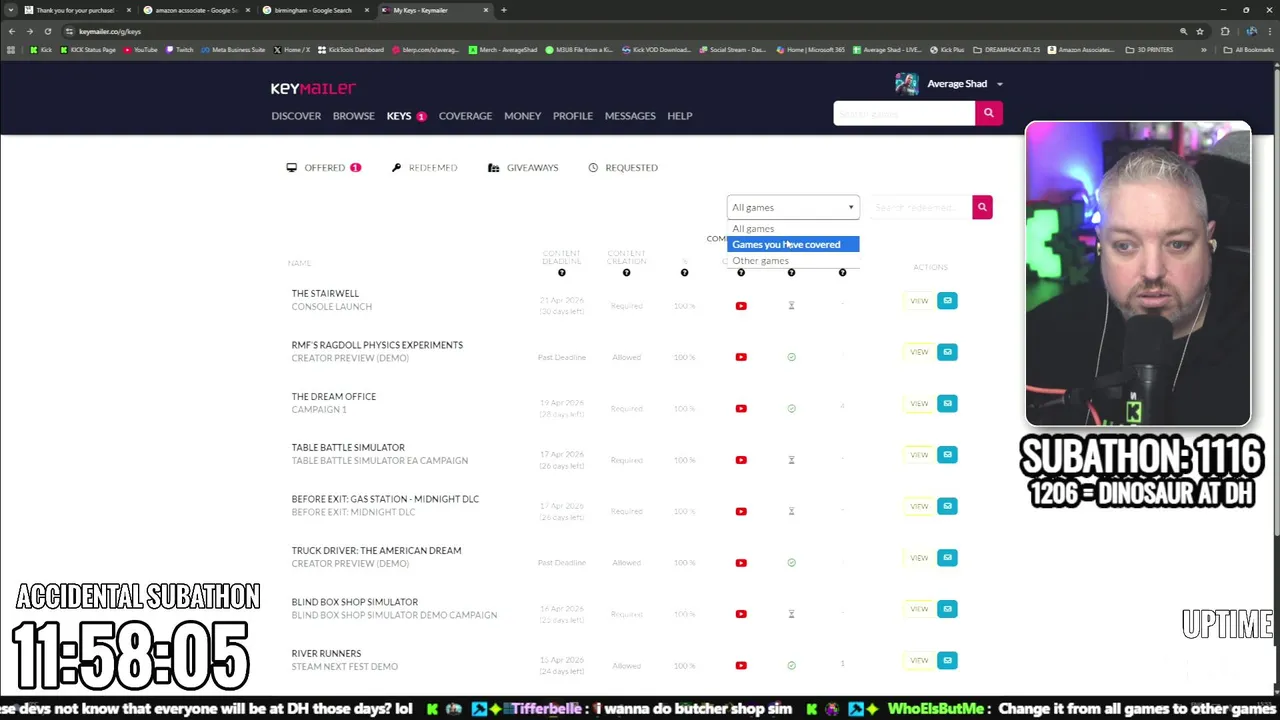1280x720 pixels.
Task: Bookmark this page with the star icon
Action: [1199, 31]
